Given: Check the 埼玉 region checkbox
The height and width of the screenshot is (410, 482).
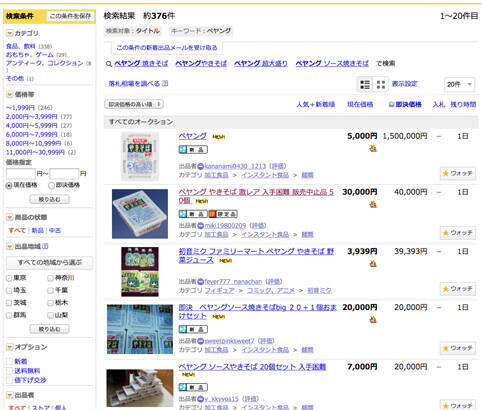Looking at the screenshot, I should [9, 290].
